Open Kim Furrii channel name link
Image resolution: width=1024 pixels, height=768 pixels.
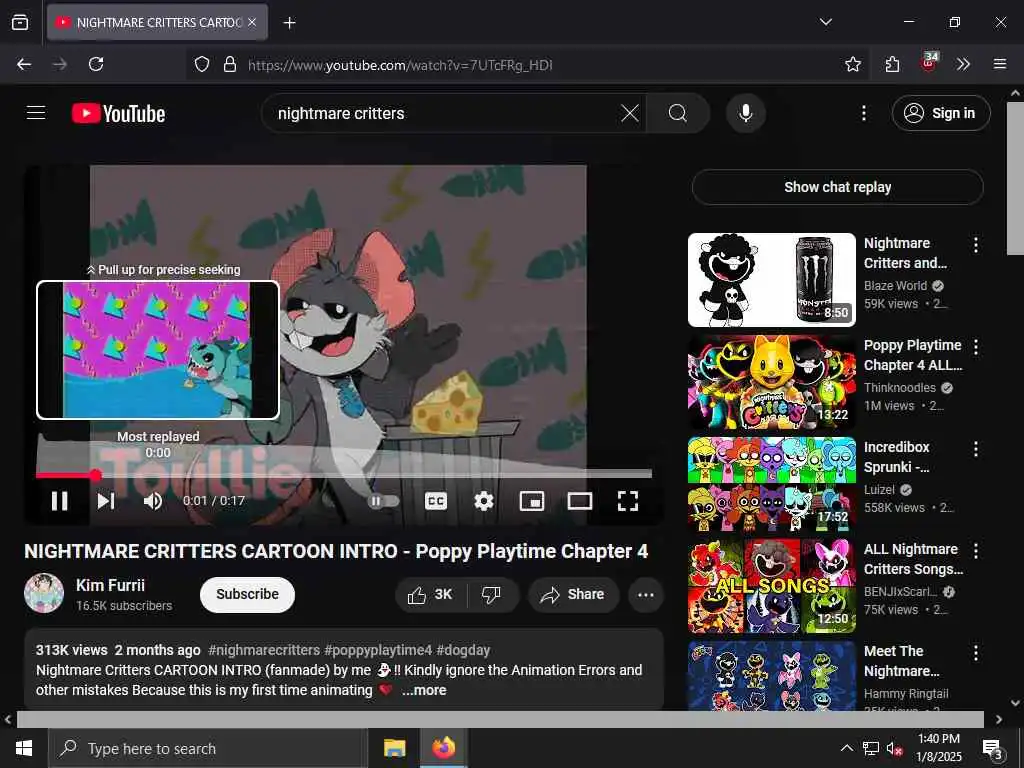point(110,585)
